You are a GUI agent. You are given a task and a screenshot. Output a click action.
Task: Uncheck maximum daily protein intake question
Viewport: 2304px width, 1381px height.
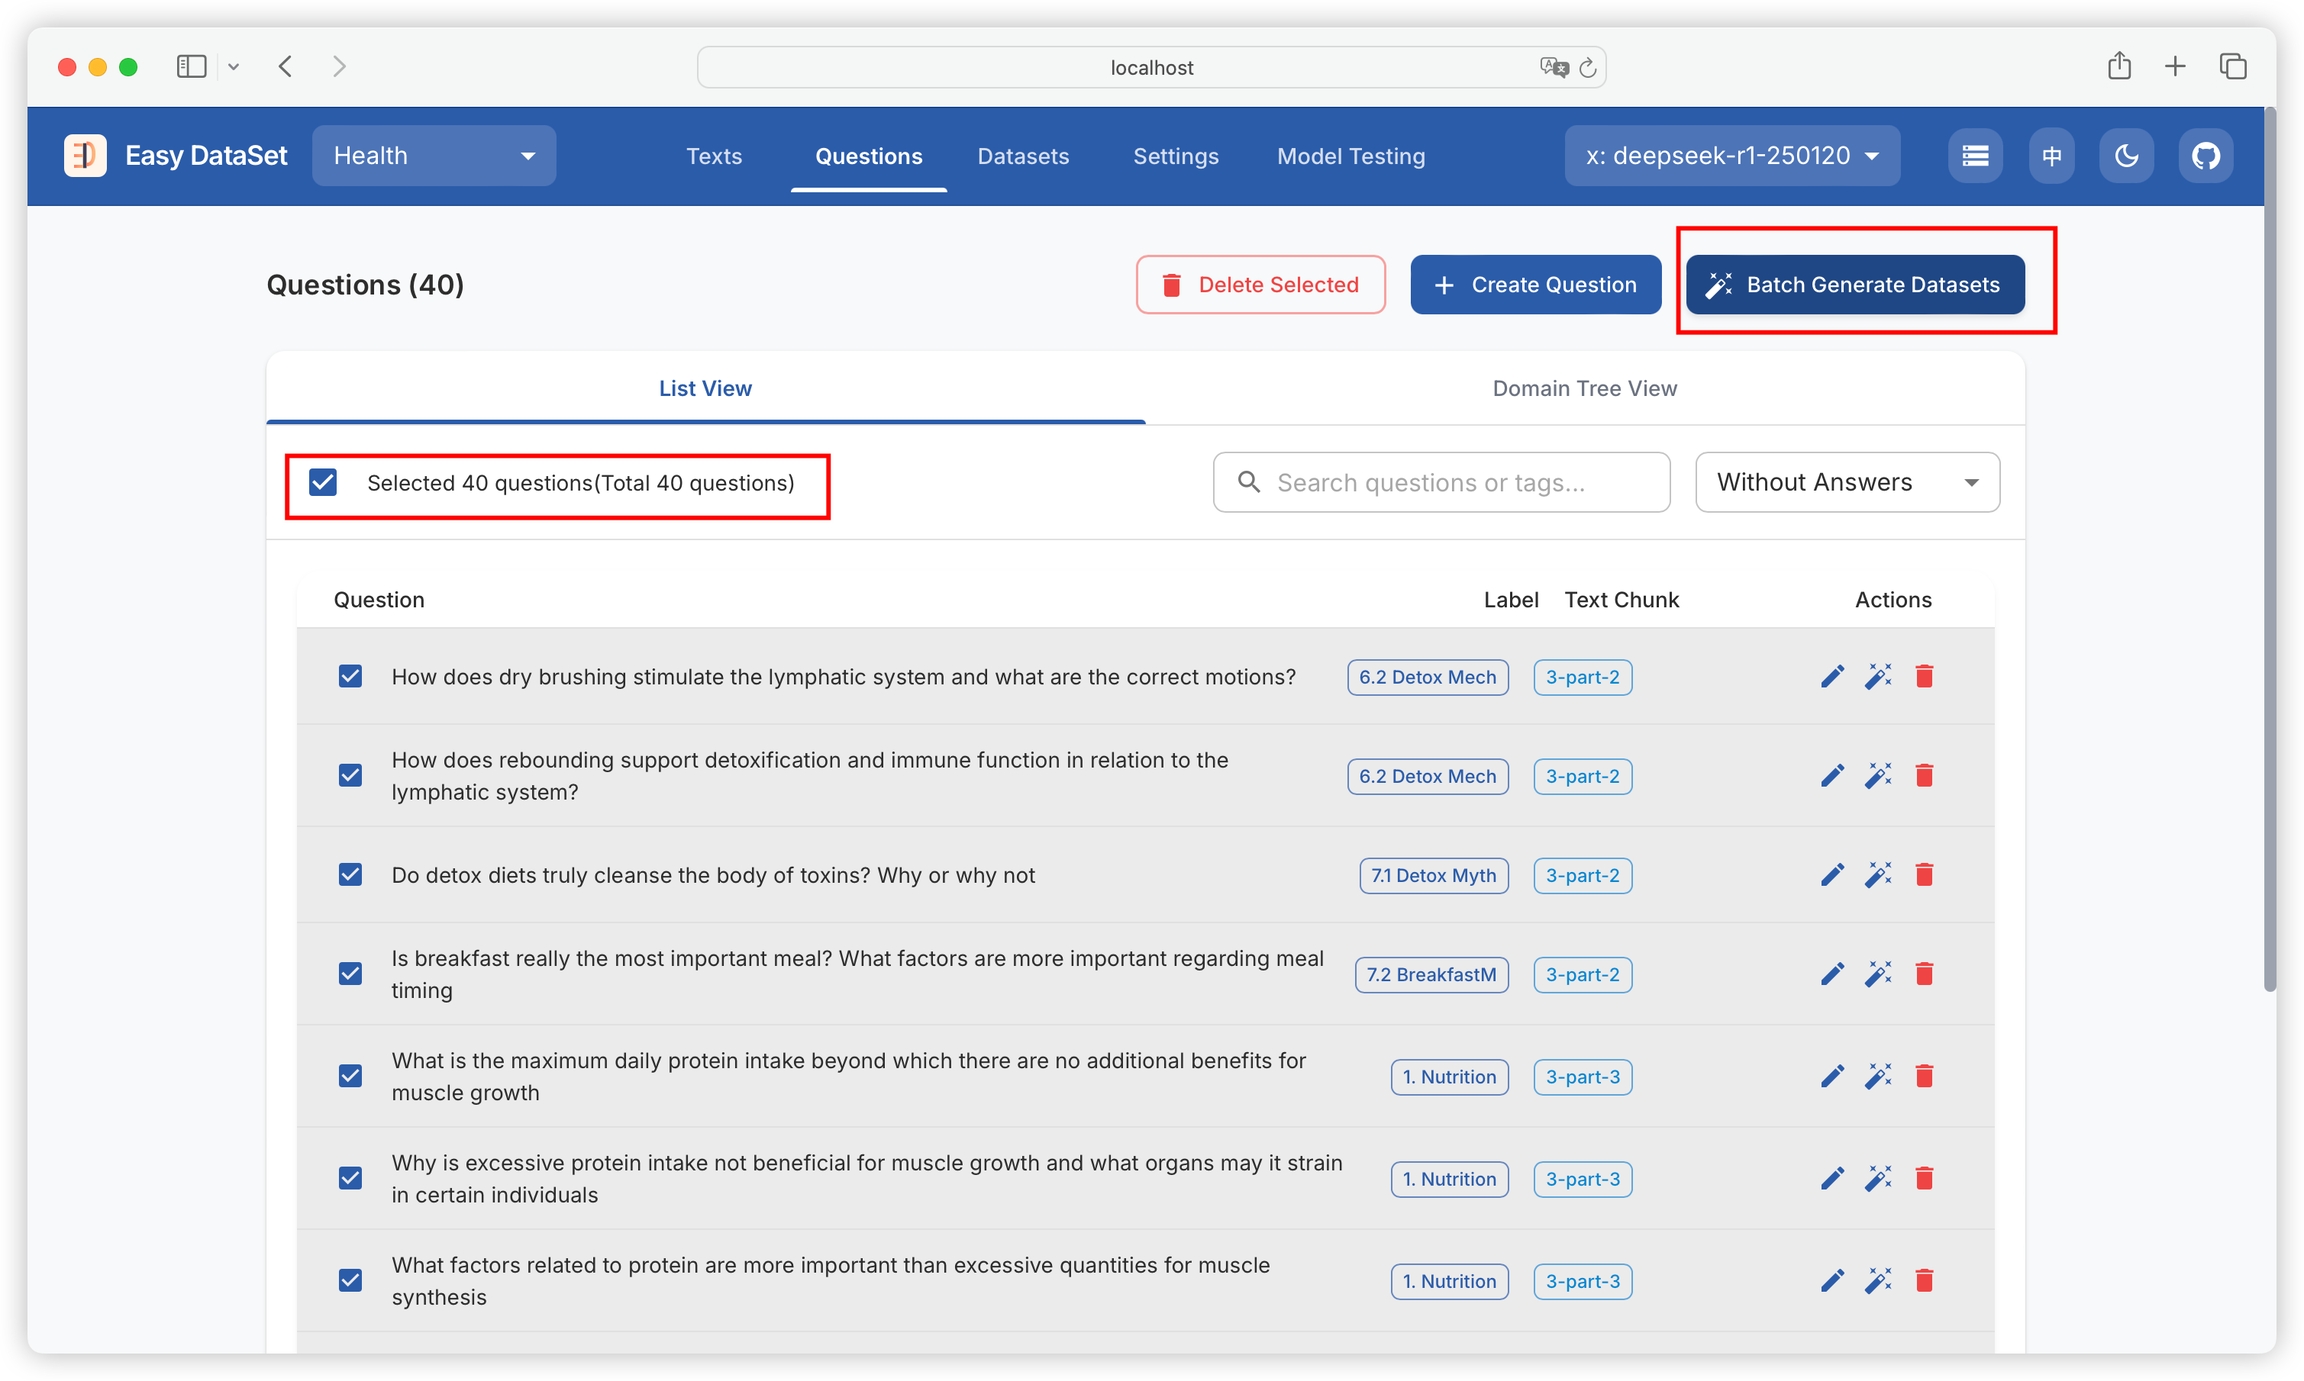point(350,1077)
